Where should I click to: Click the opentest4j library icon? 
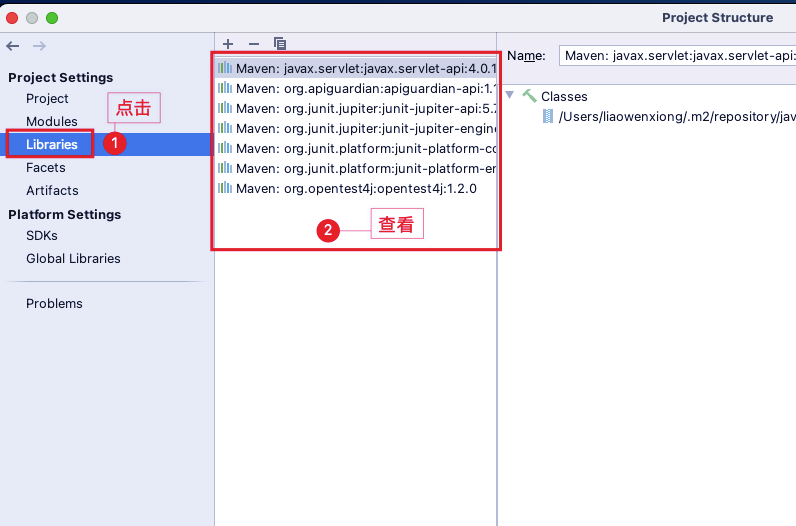(x=225, y=188)
